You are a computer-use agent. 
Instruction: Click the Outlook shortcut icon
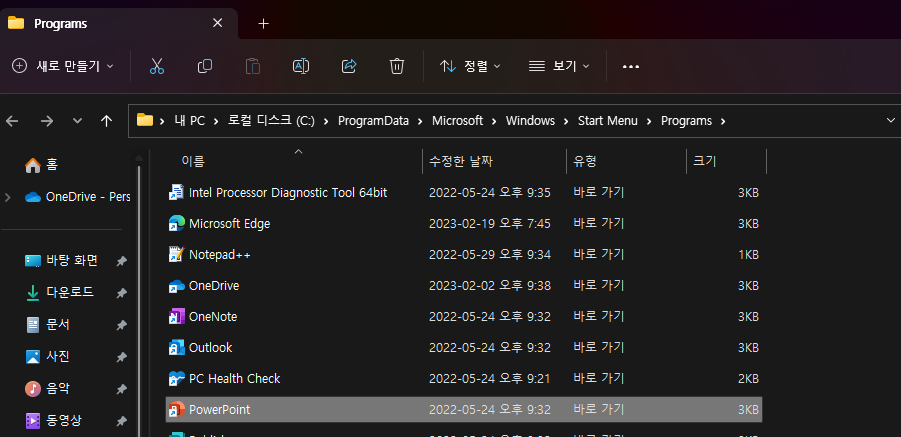click(x=176, y=347)
